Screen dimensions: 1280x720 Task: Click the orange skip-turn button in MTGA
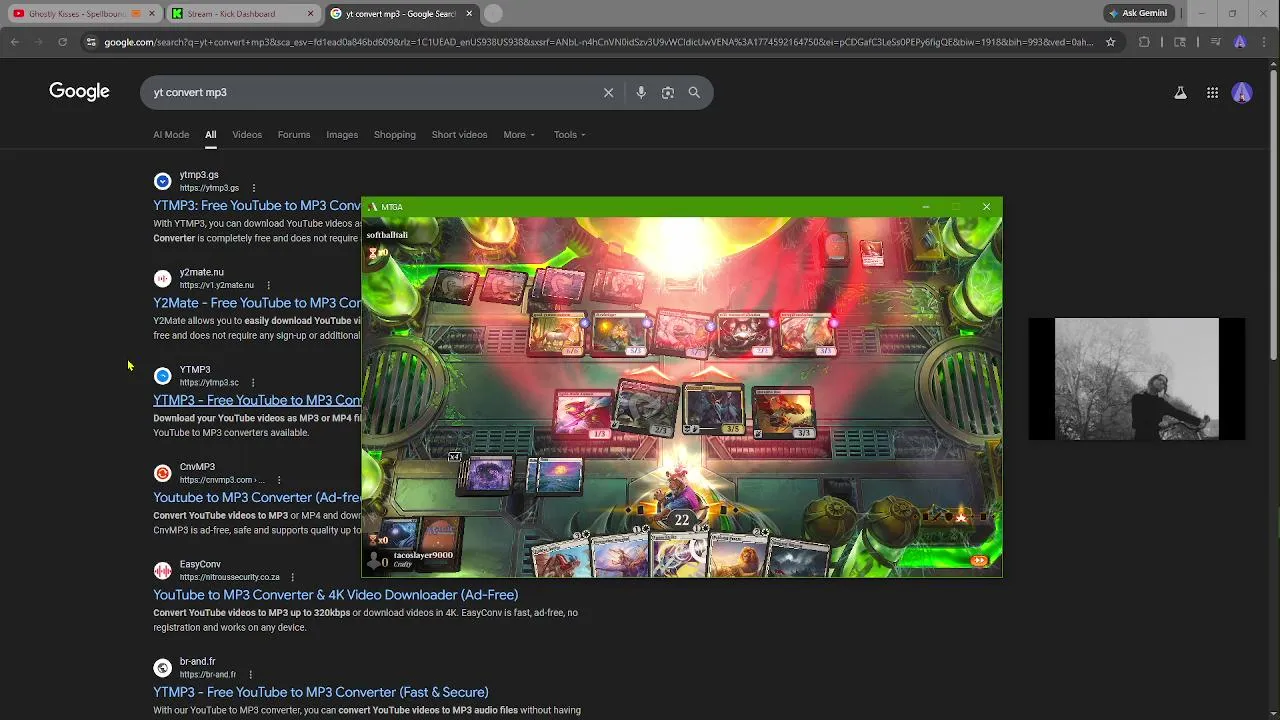pos(979,561)
